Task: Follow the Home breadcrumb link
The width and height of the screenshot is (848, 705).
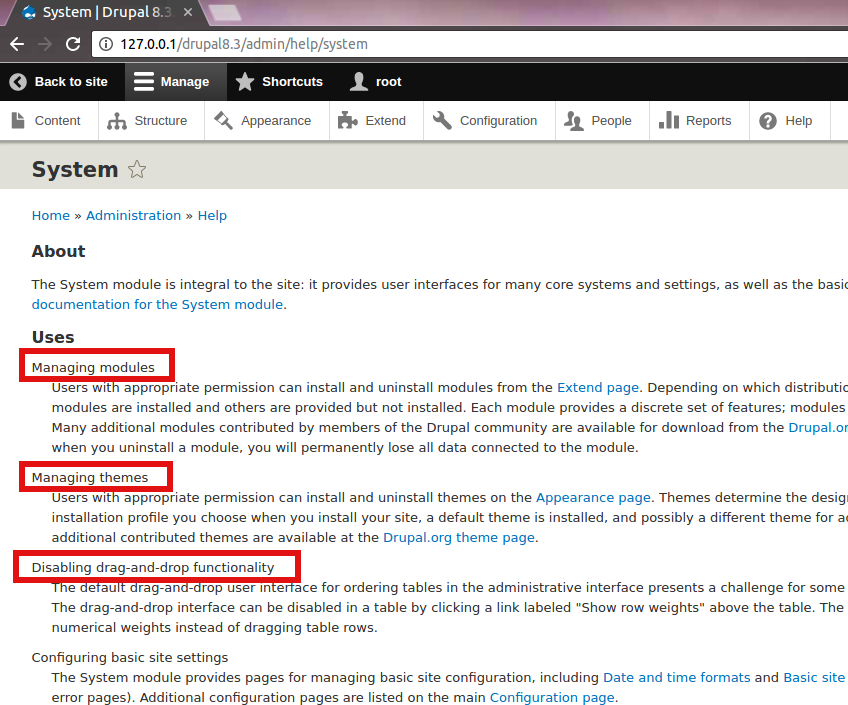Action: 51,216
